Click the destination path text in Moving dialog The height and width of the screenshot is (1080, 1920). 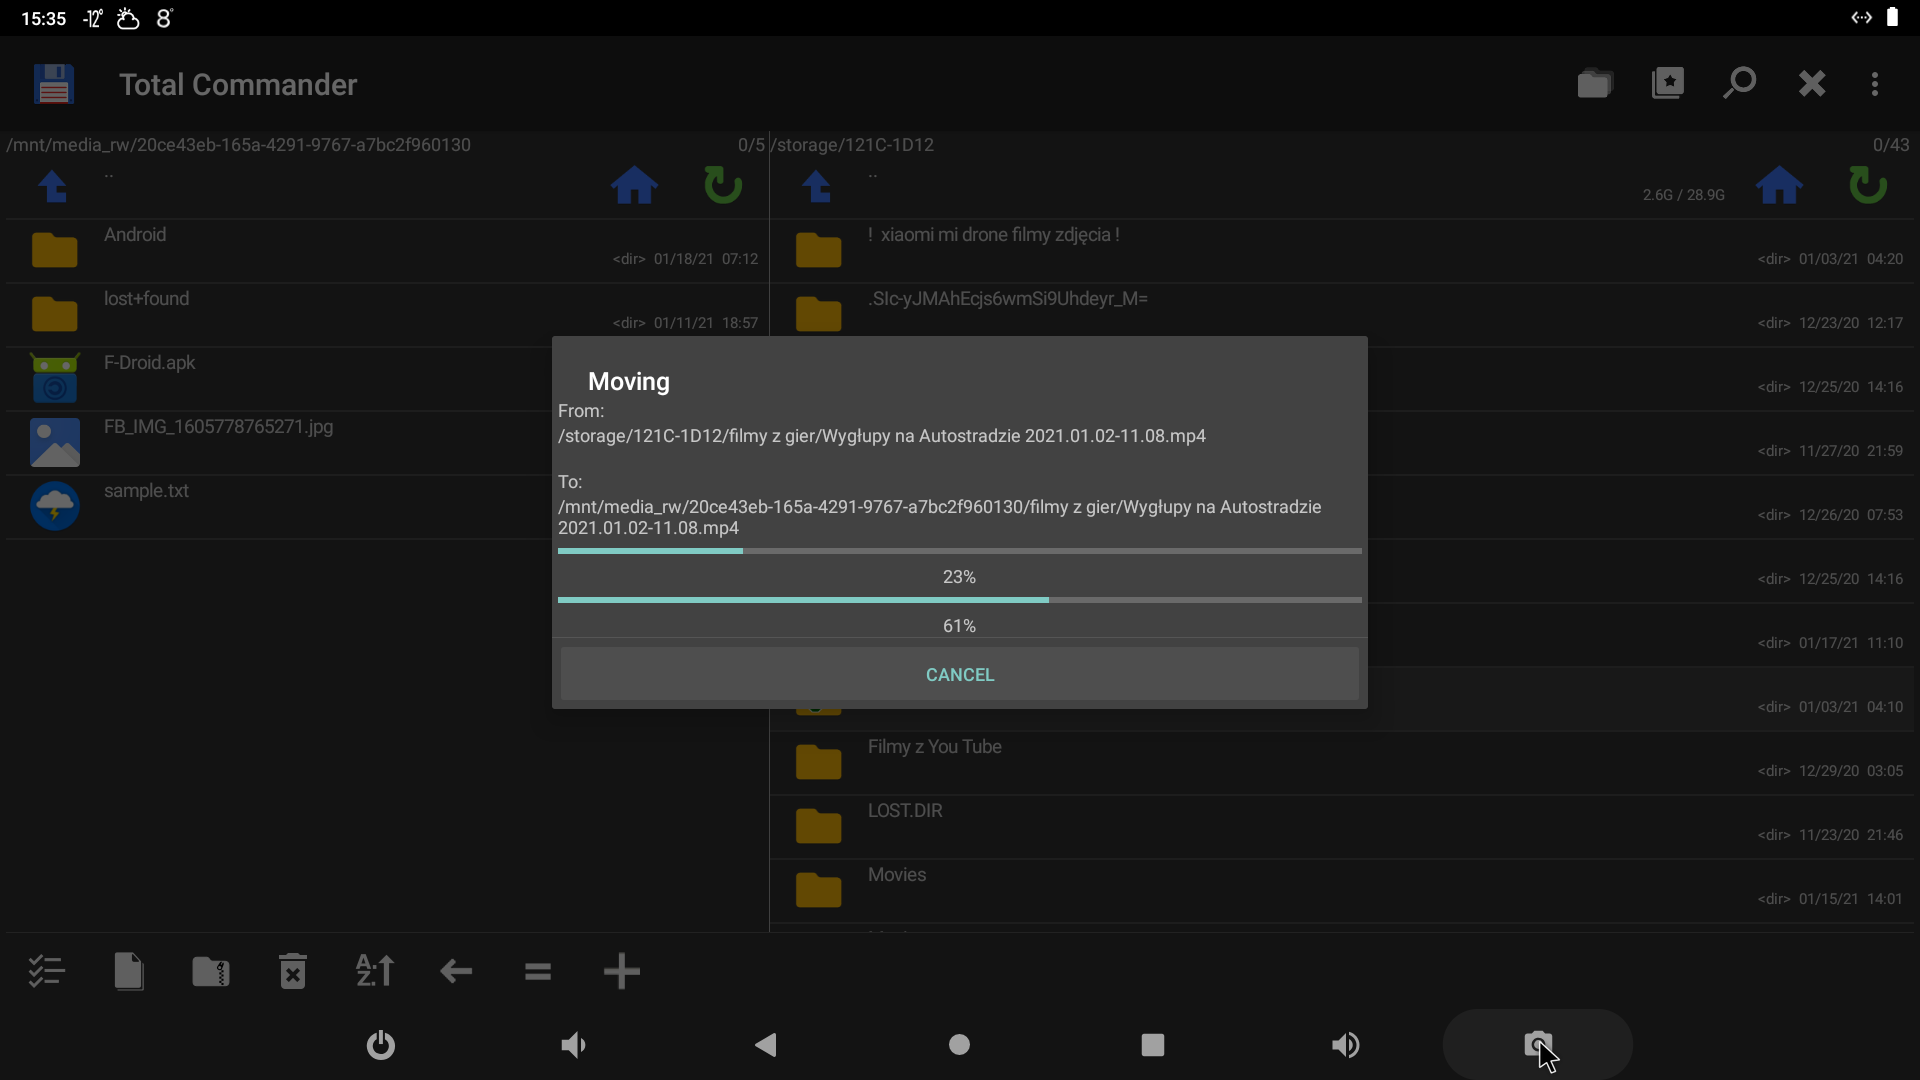pos(940,517)
